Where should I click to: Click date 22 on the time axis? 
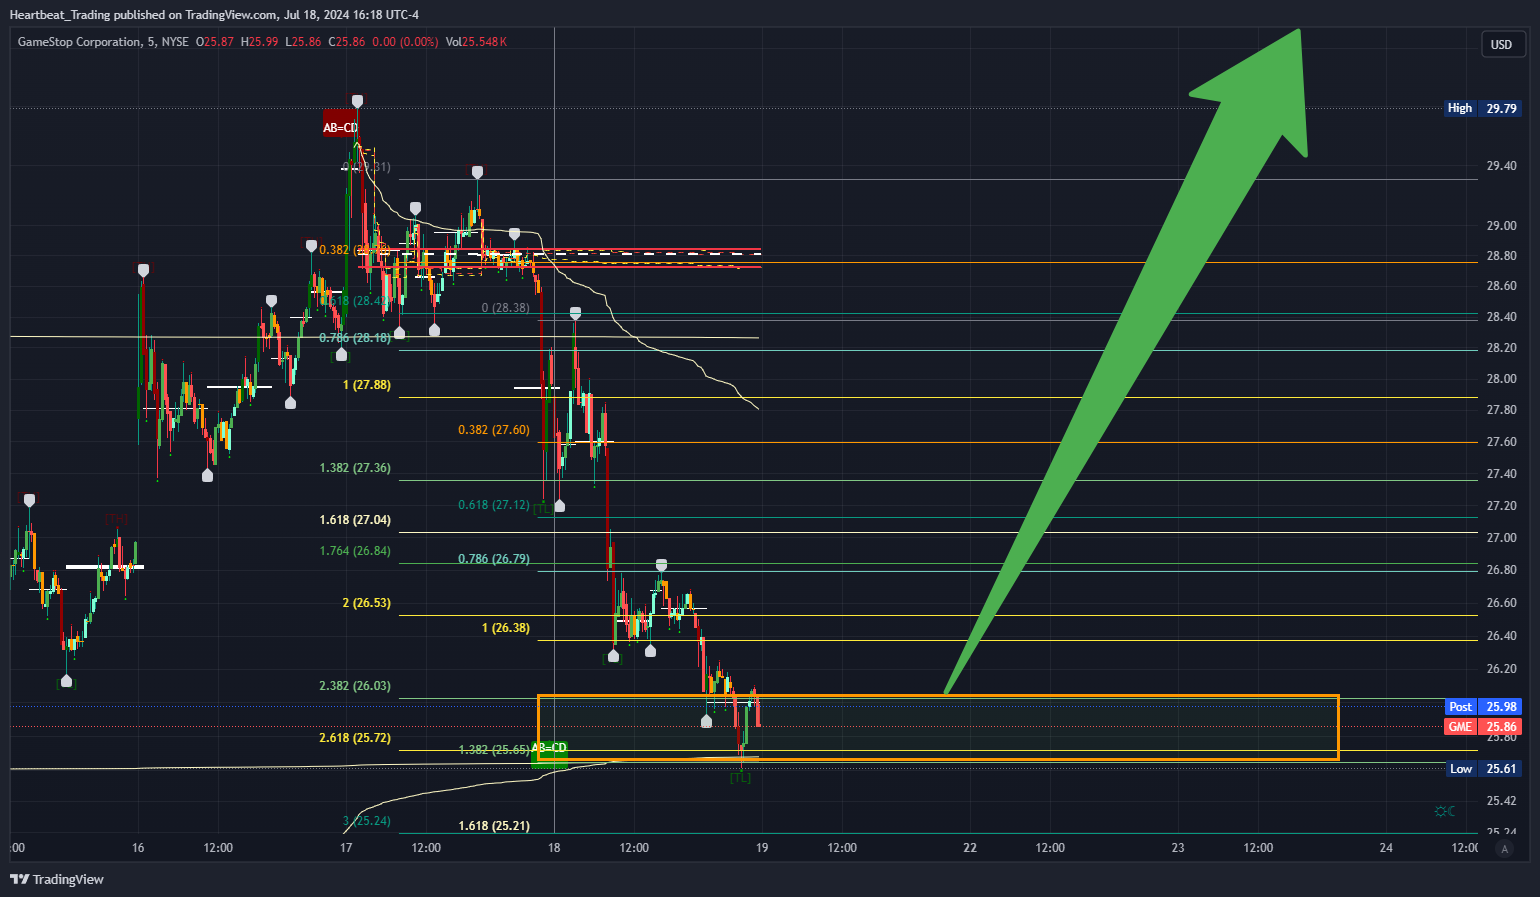[970, 848]
